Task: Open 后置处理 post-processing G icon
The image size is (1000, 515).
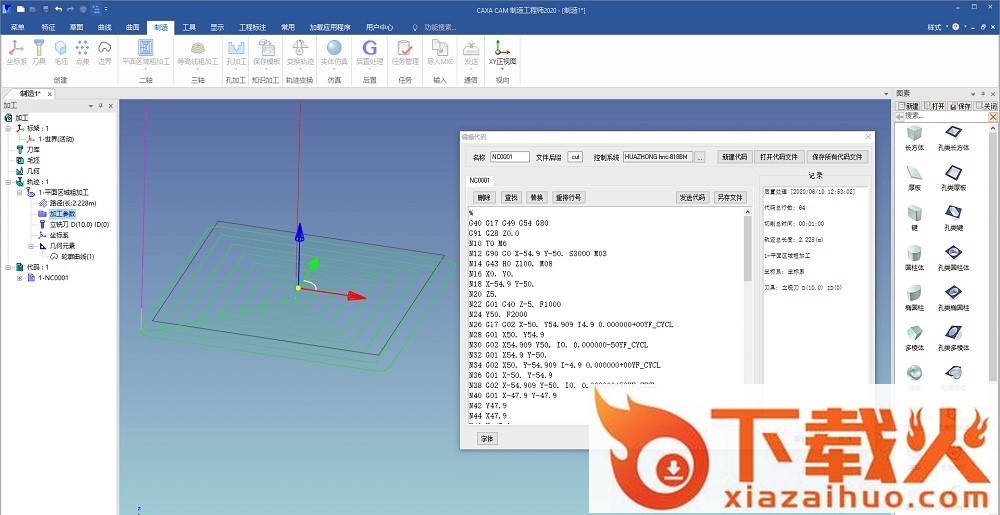Action: click(x=369, y=52)
